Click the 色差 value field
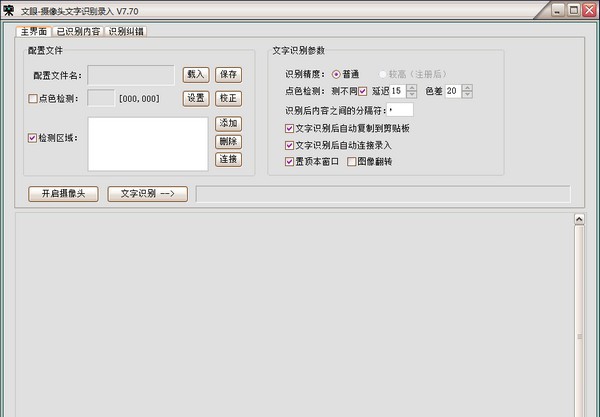600x417 pixels. coord(453,91)
